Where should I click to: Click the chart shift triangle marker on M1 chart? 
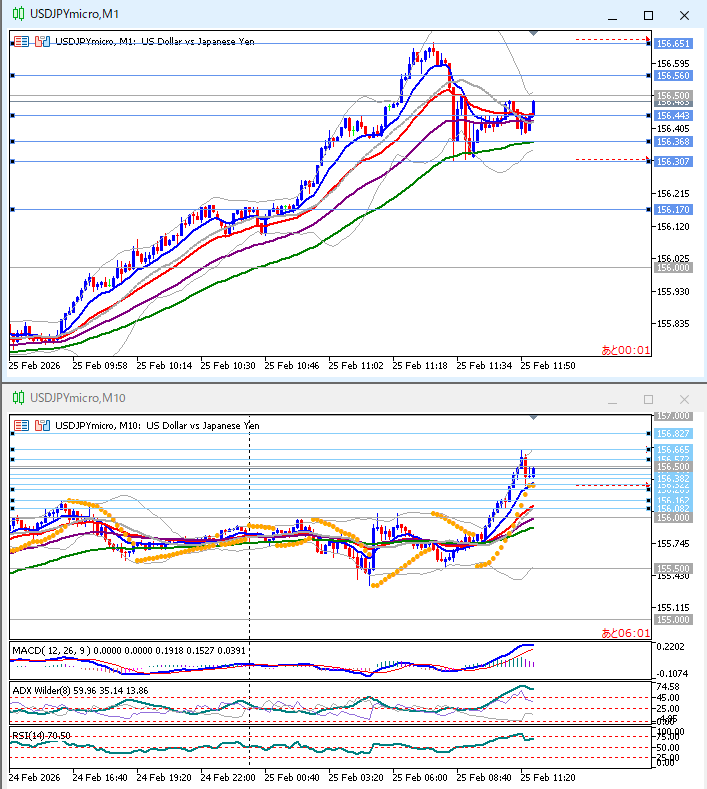click(x=533, y=34)
